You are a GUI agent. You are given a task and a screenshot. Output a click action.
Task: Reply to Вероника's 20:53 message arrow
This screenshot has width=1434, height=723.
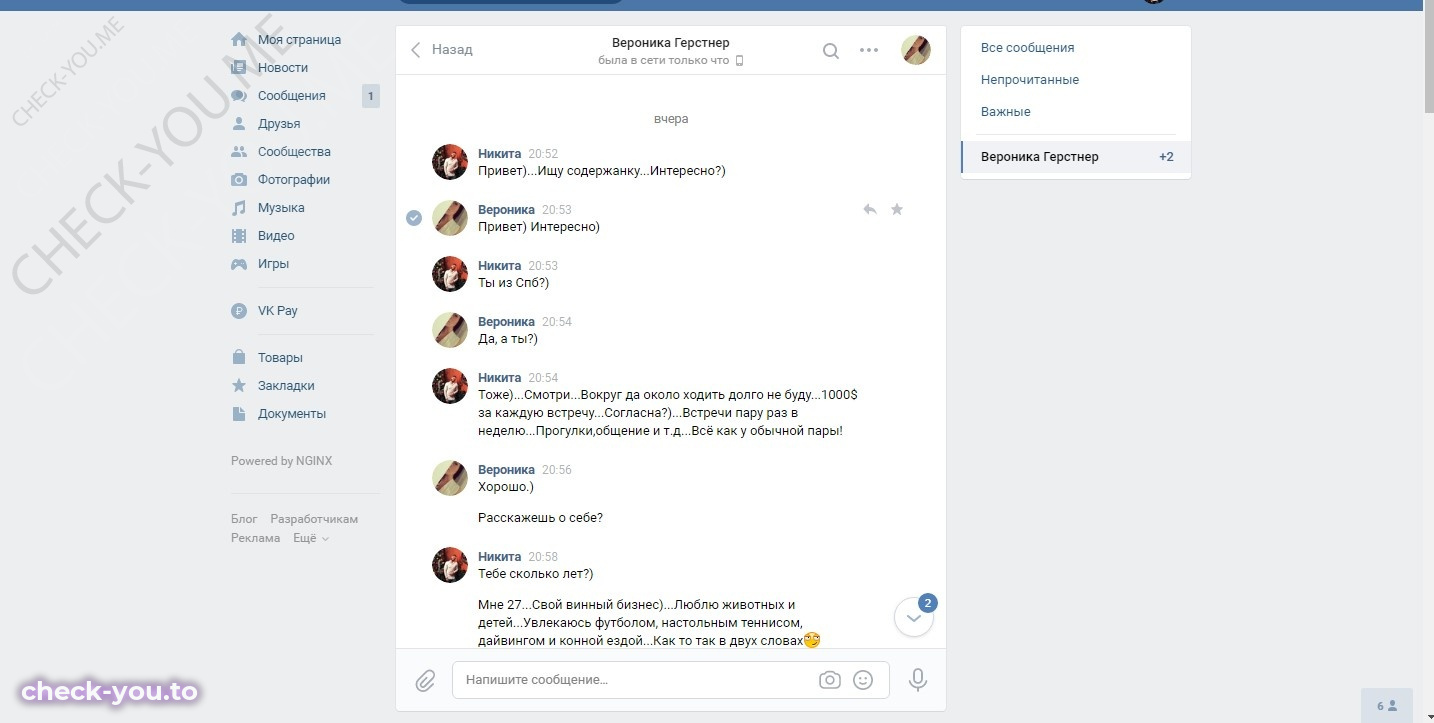click(870, 209)
